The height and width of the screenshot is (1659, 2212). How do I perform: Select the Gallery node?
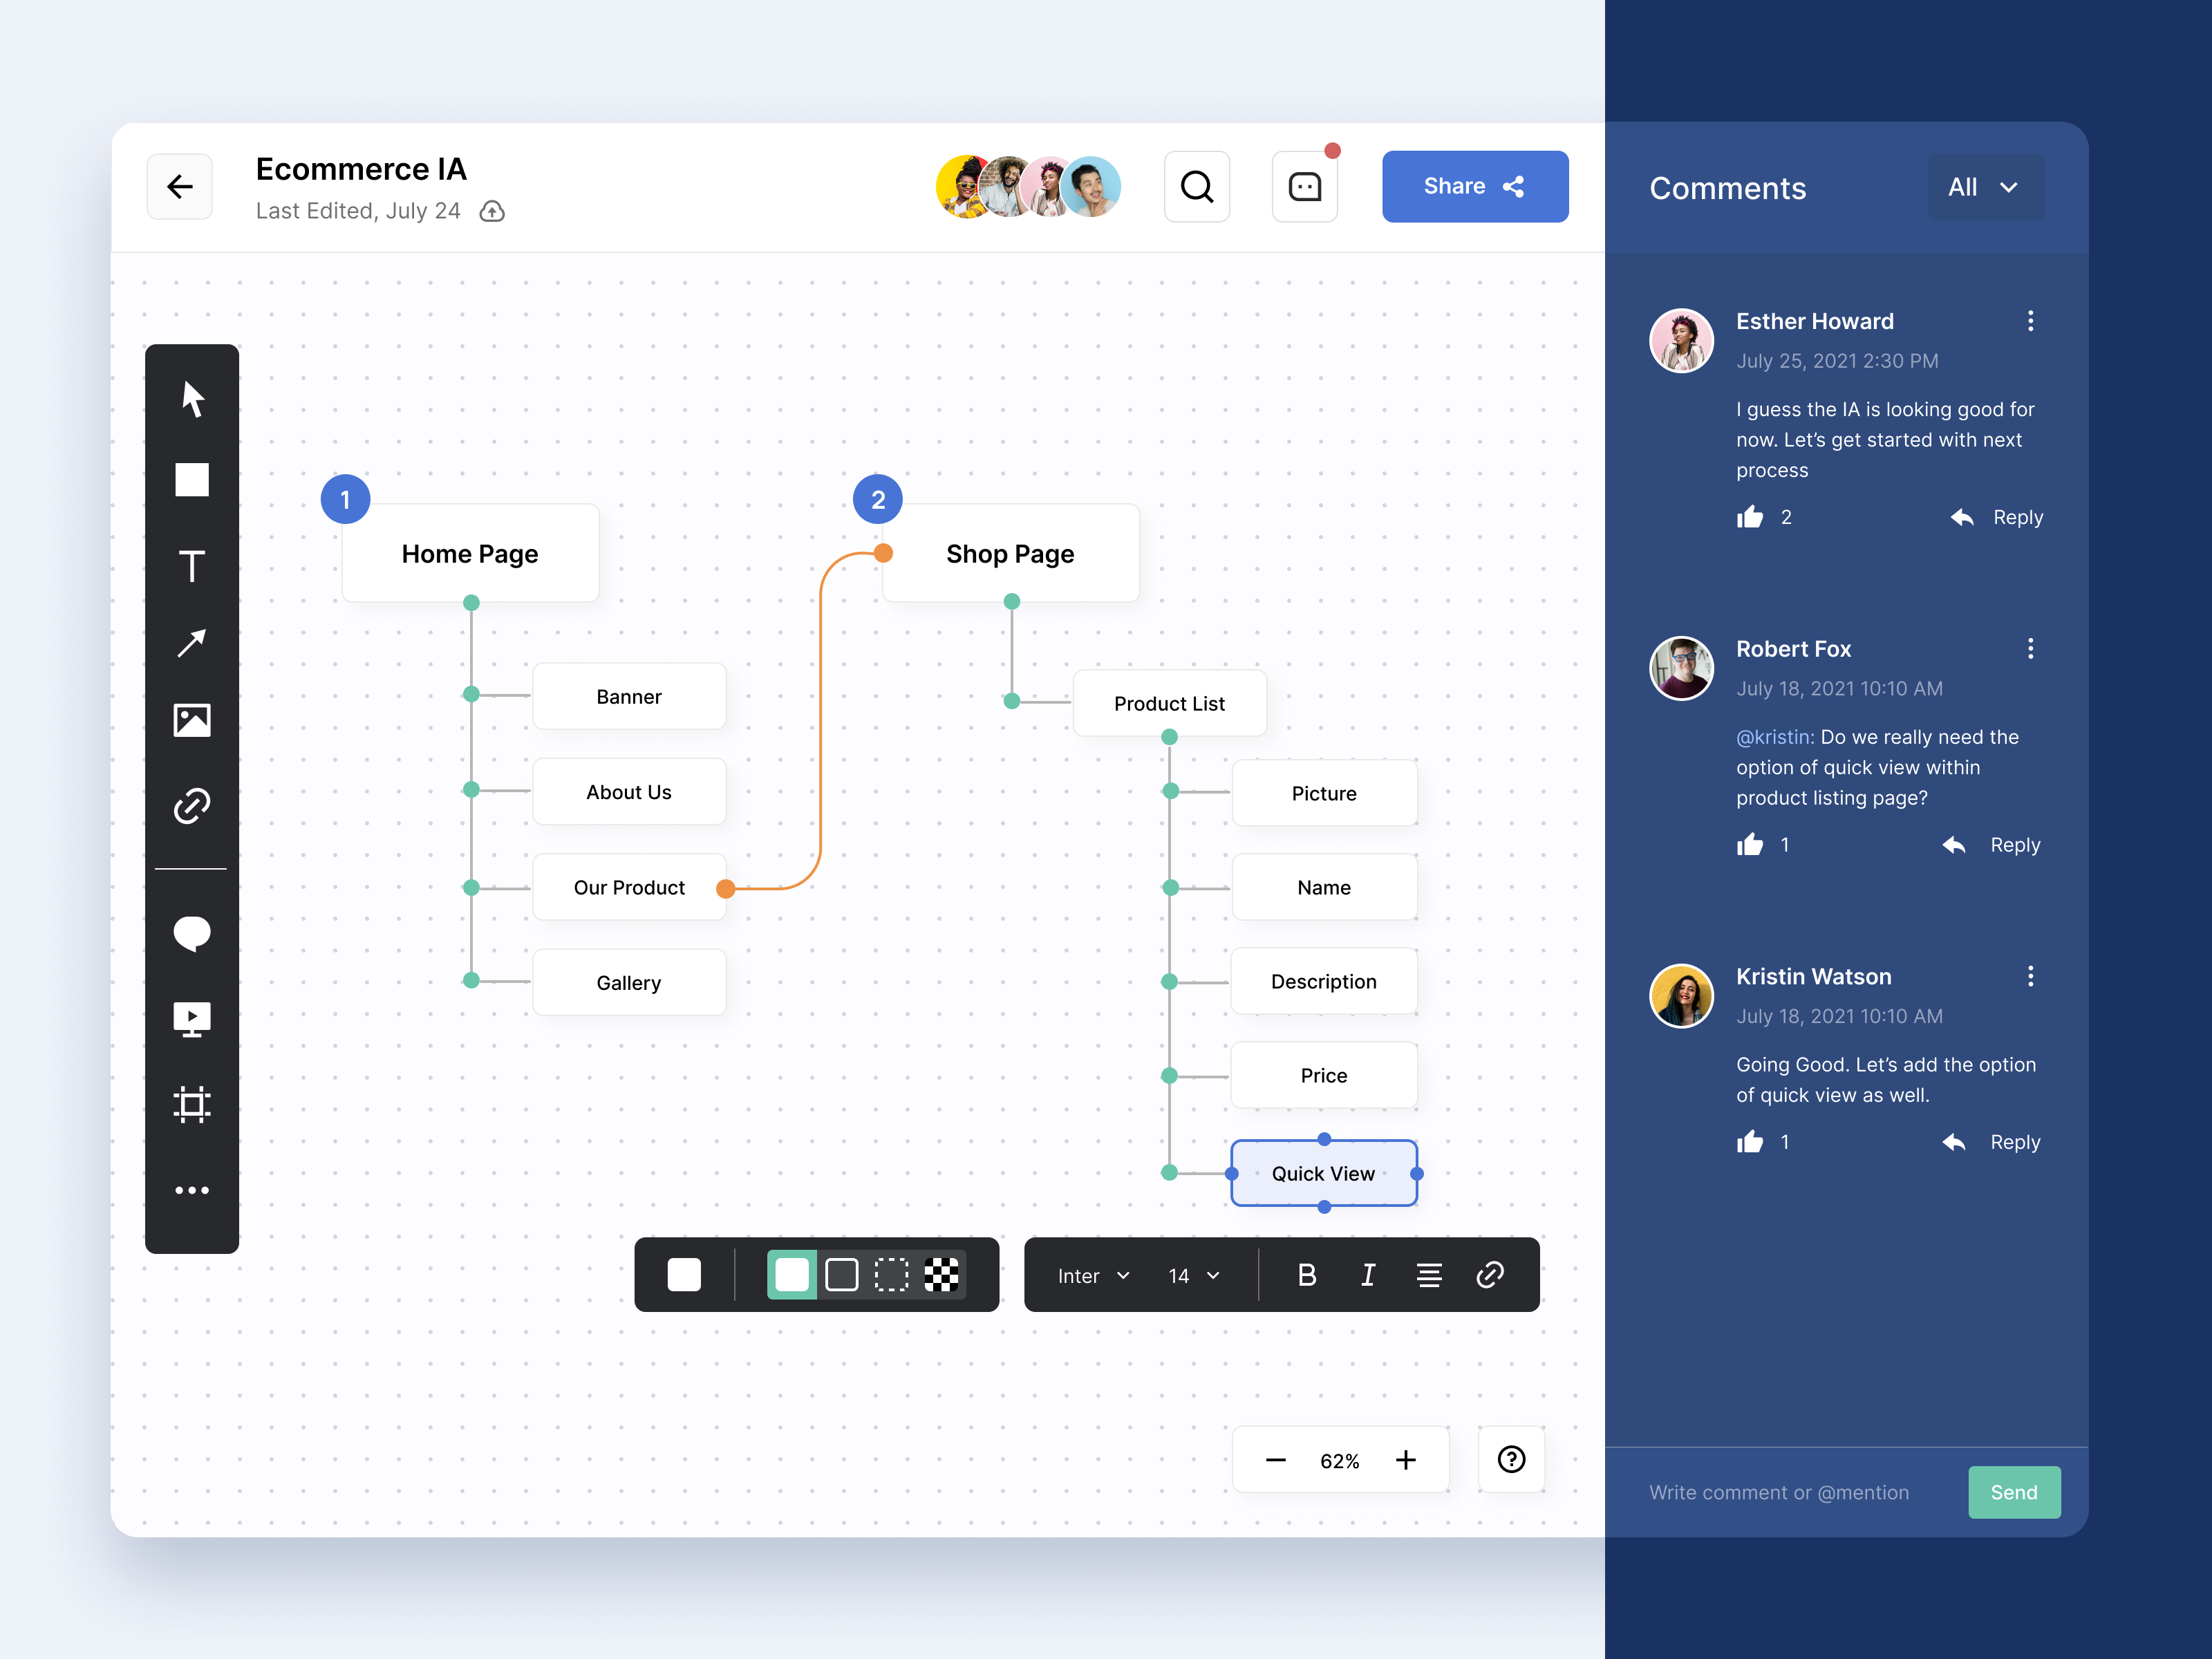629,983
